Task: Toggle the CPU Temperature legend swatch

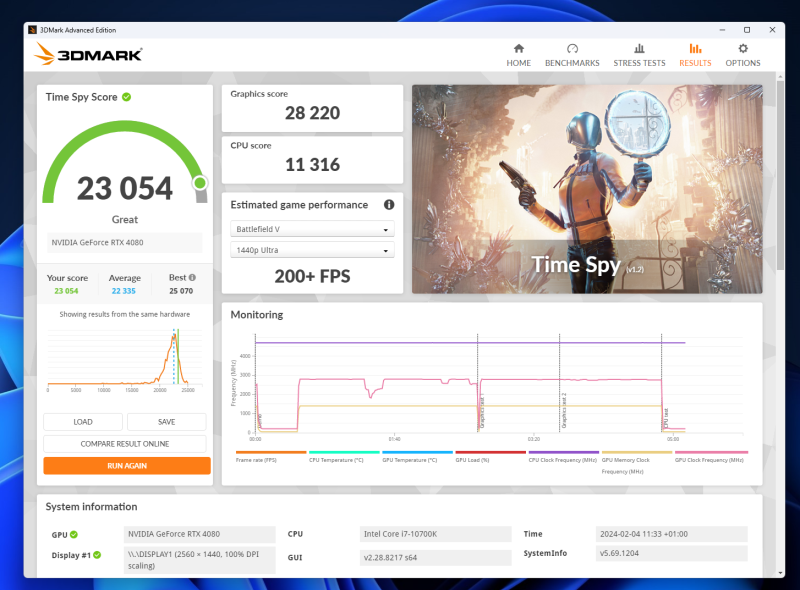Action: [344, 452]
